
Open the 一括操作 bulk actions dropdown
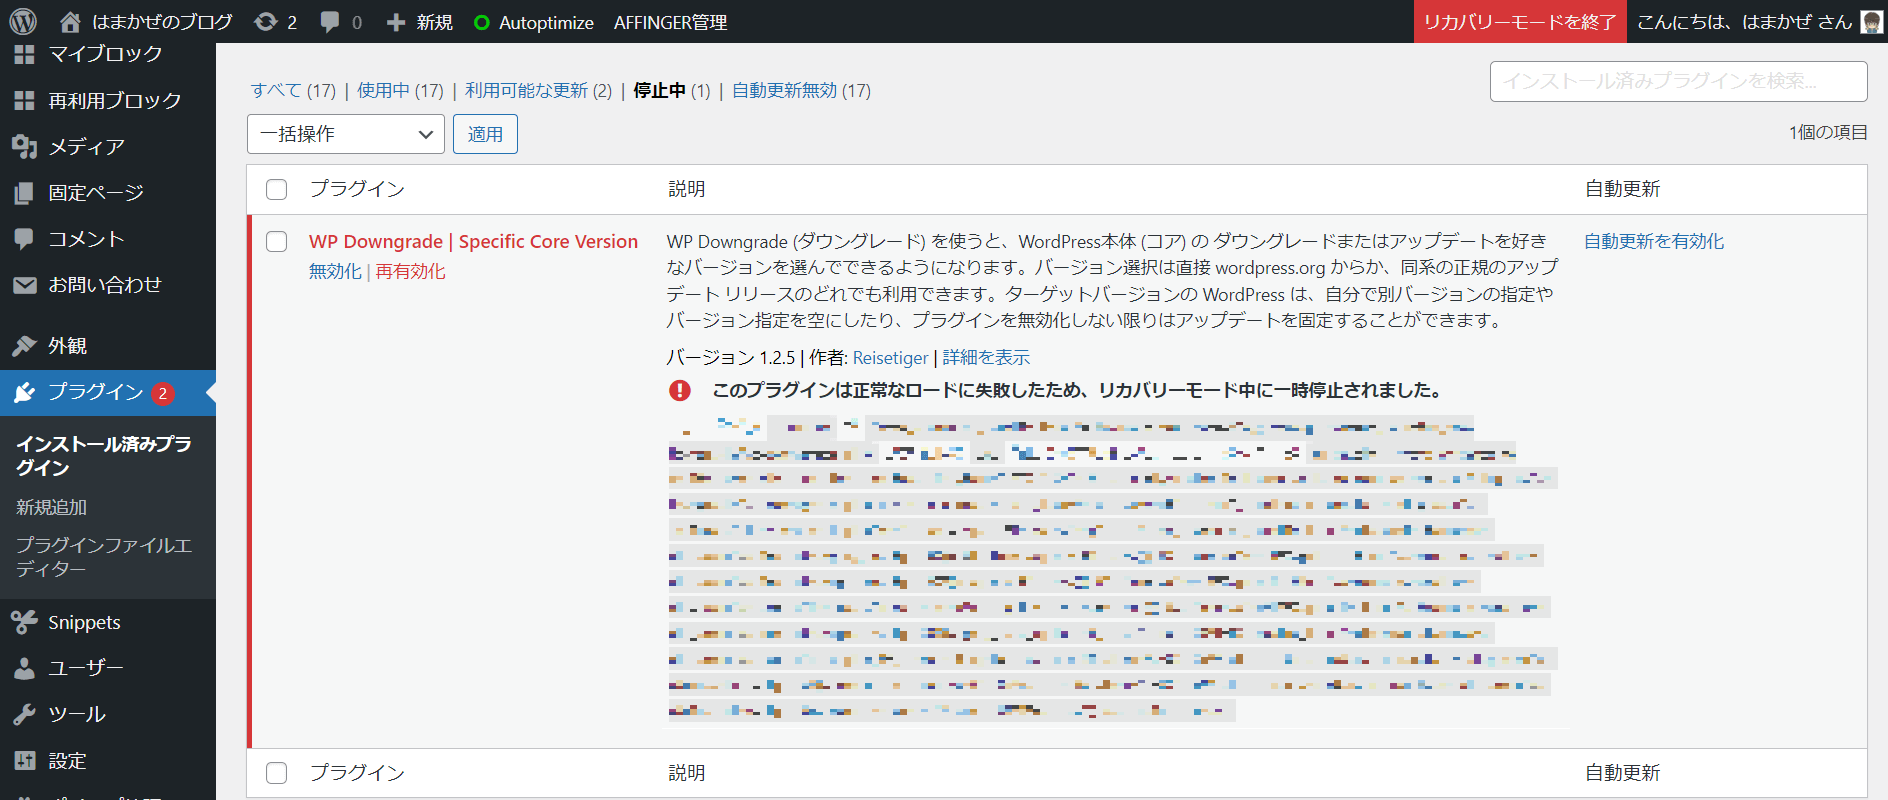tap(346, 134)
